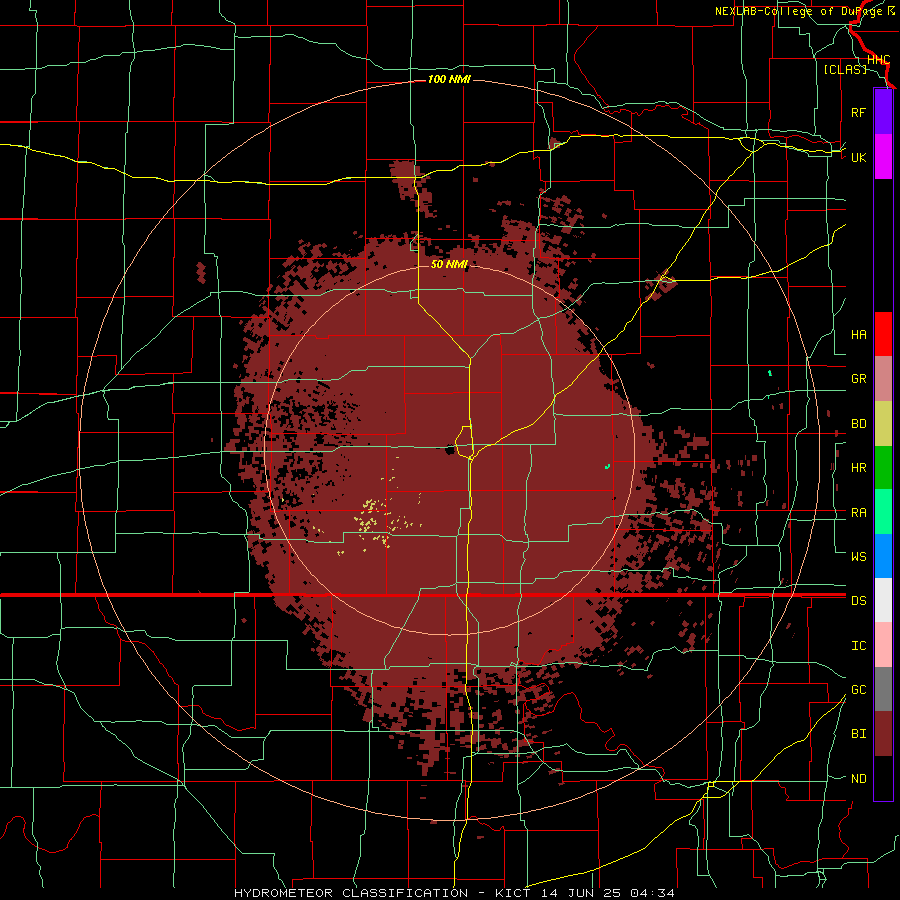Click the "04:34" timestamp text
Viewport: 900px width, 900px height.
652,893
